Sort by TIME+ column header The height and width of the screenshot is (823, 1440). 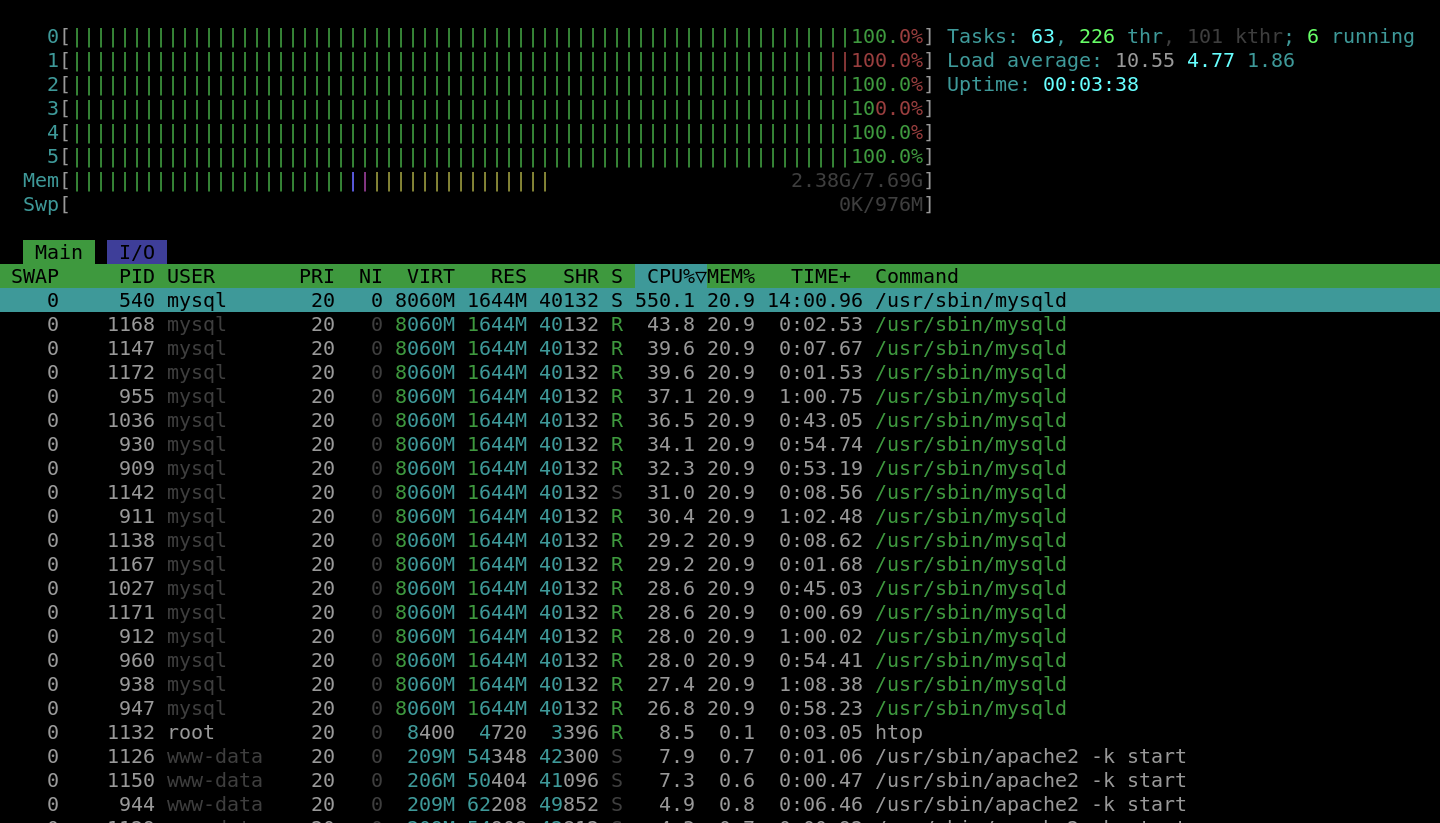pyautogui.click(x=821, y=276)
